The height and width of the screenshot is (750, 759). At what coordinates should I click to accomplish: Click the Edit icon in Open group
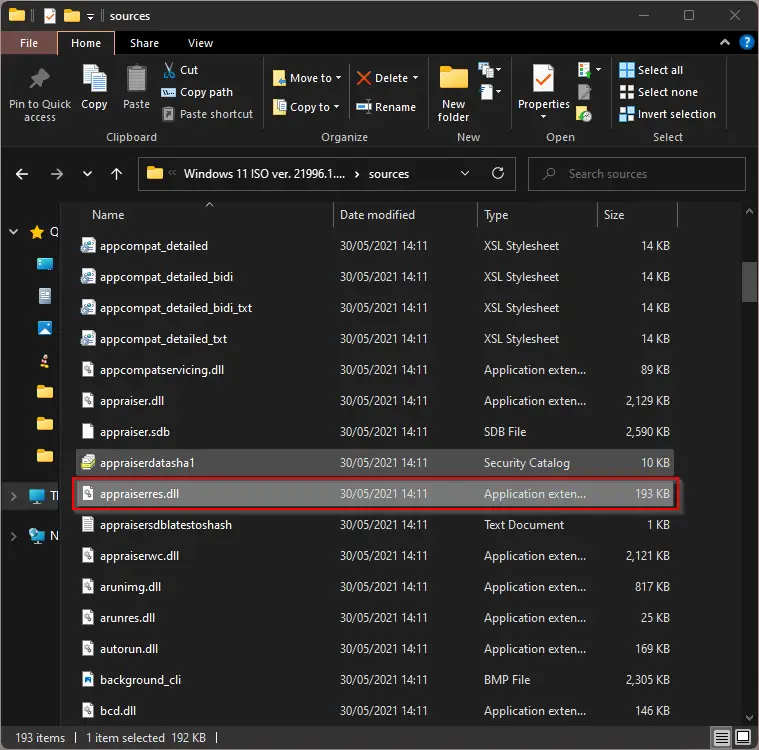click(585, 92)
